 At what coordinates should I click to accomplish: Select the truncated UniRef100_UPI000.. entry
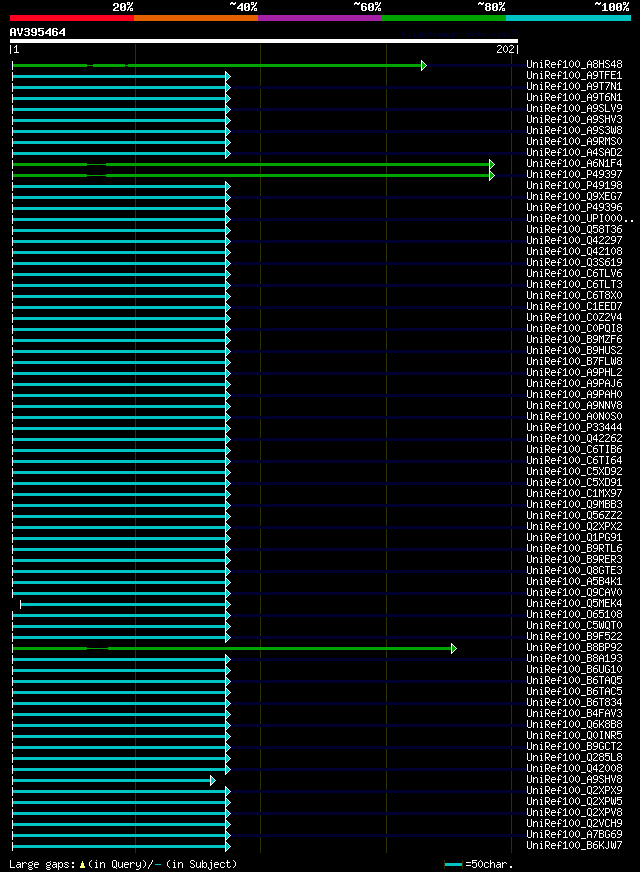[x=580, y=219]
